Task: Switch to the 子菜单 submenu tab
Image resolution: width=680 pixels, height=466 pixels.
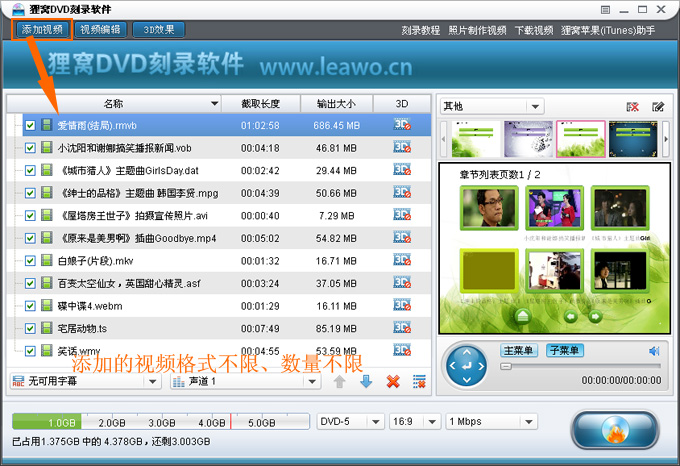Action: click(565, 350)
